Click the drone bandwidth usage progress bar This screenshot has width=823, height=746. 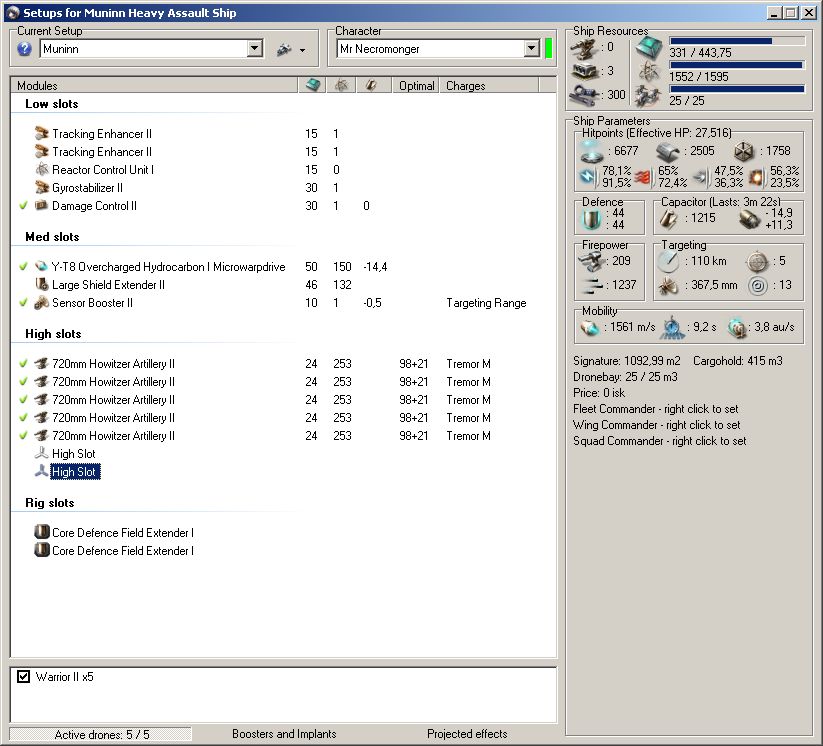tap(737, 89)
